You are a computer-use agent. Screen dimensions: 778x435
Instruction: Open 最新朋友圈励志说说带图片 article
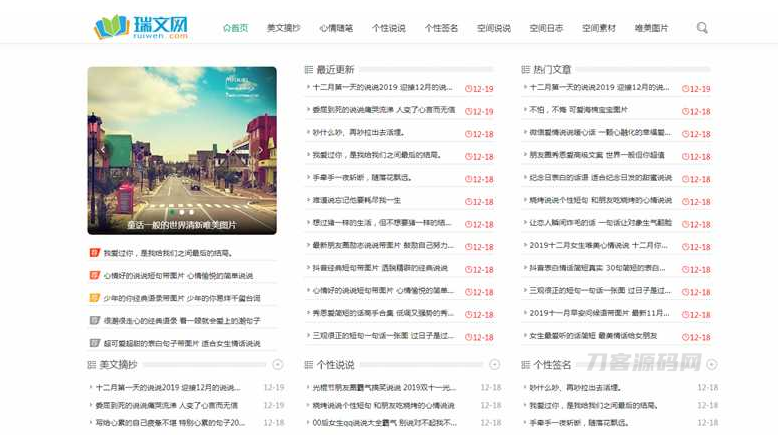click(x=383, y=245)
